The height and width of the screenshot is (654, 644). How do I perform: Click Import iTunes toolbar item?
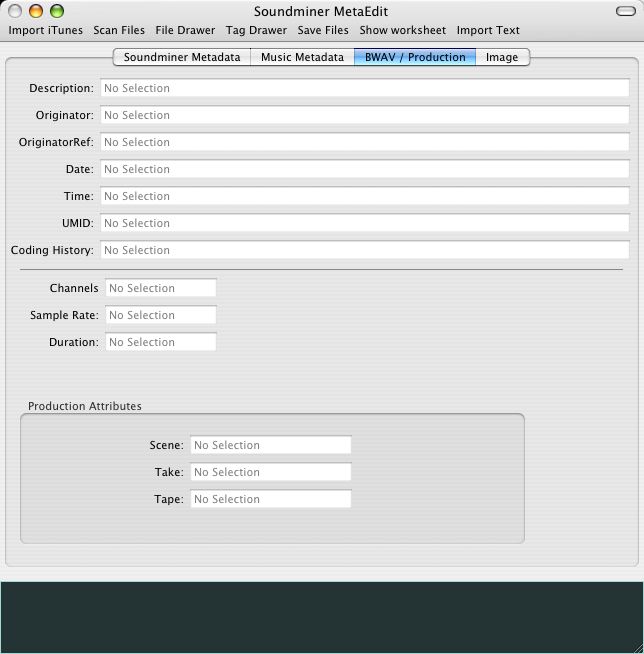pyautogui.click(x=46, y=30)
